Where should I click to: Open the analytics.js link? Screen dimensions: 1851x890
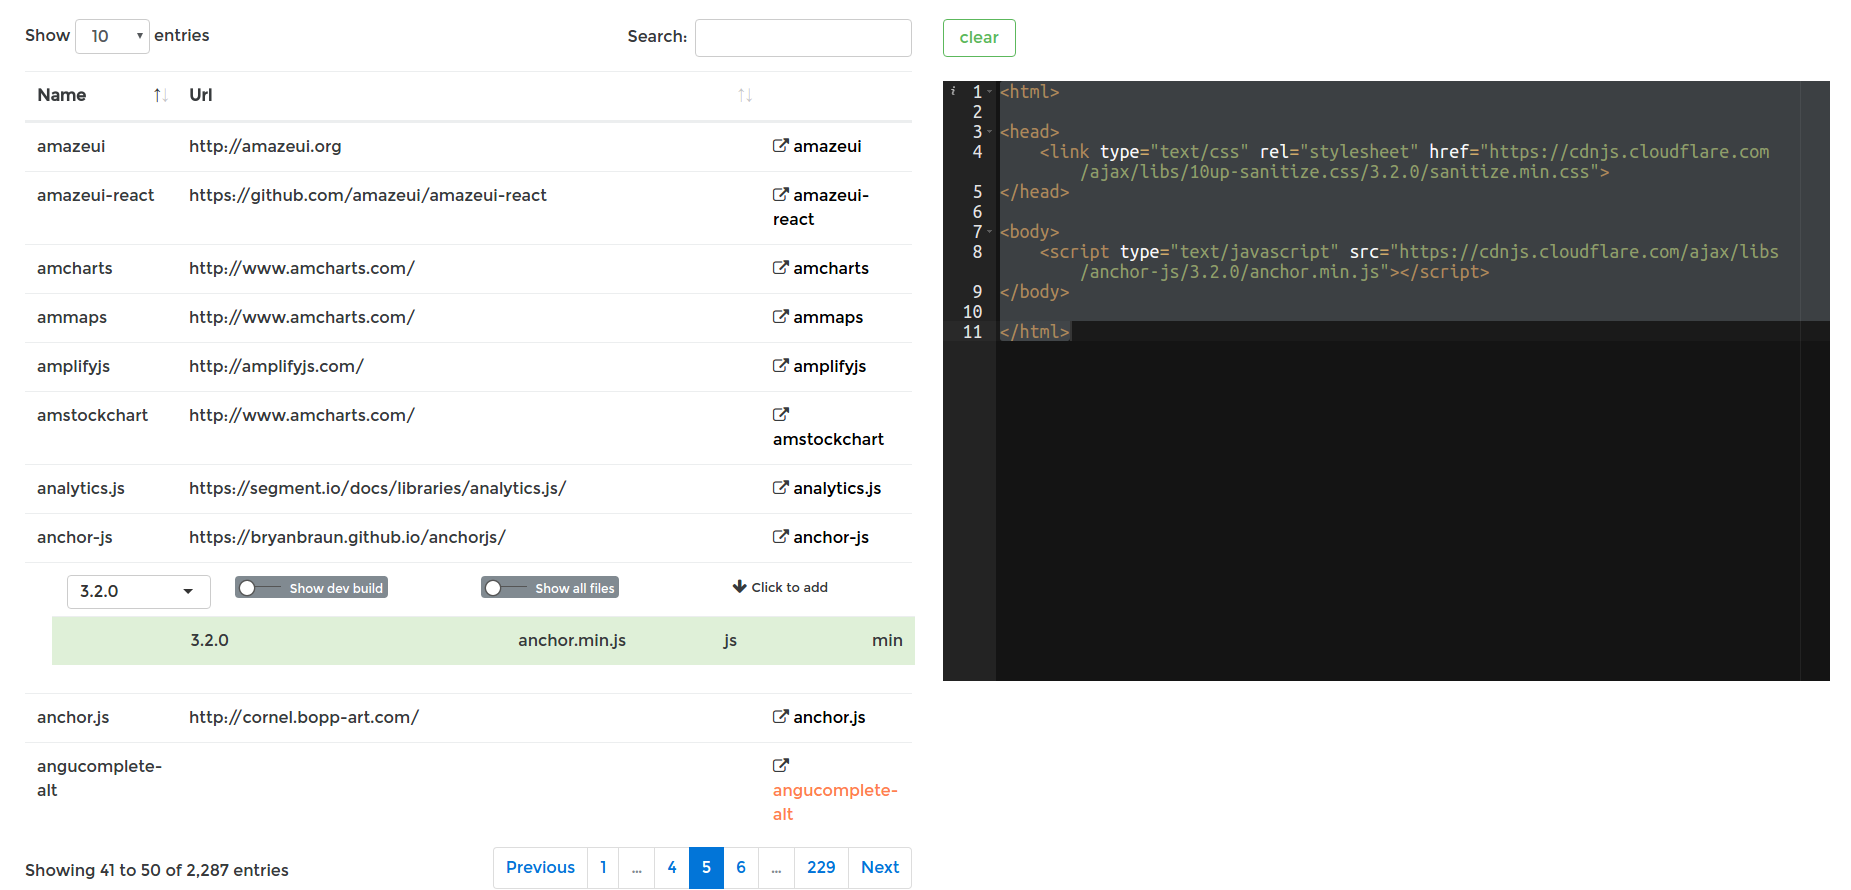[837, 488]
